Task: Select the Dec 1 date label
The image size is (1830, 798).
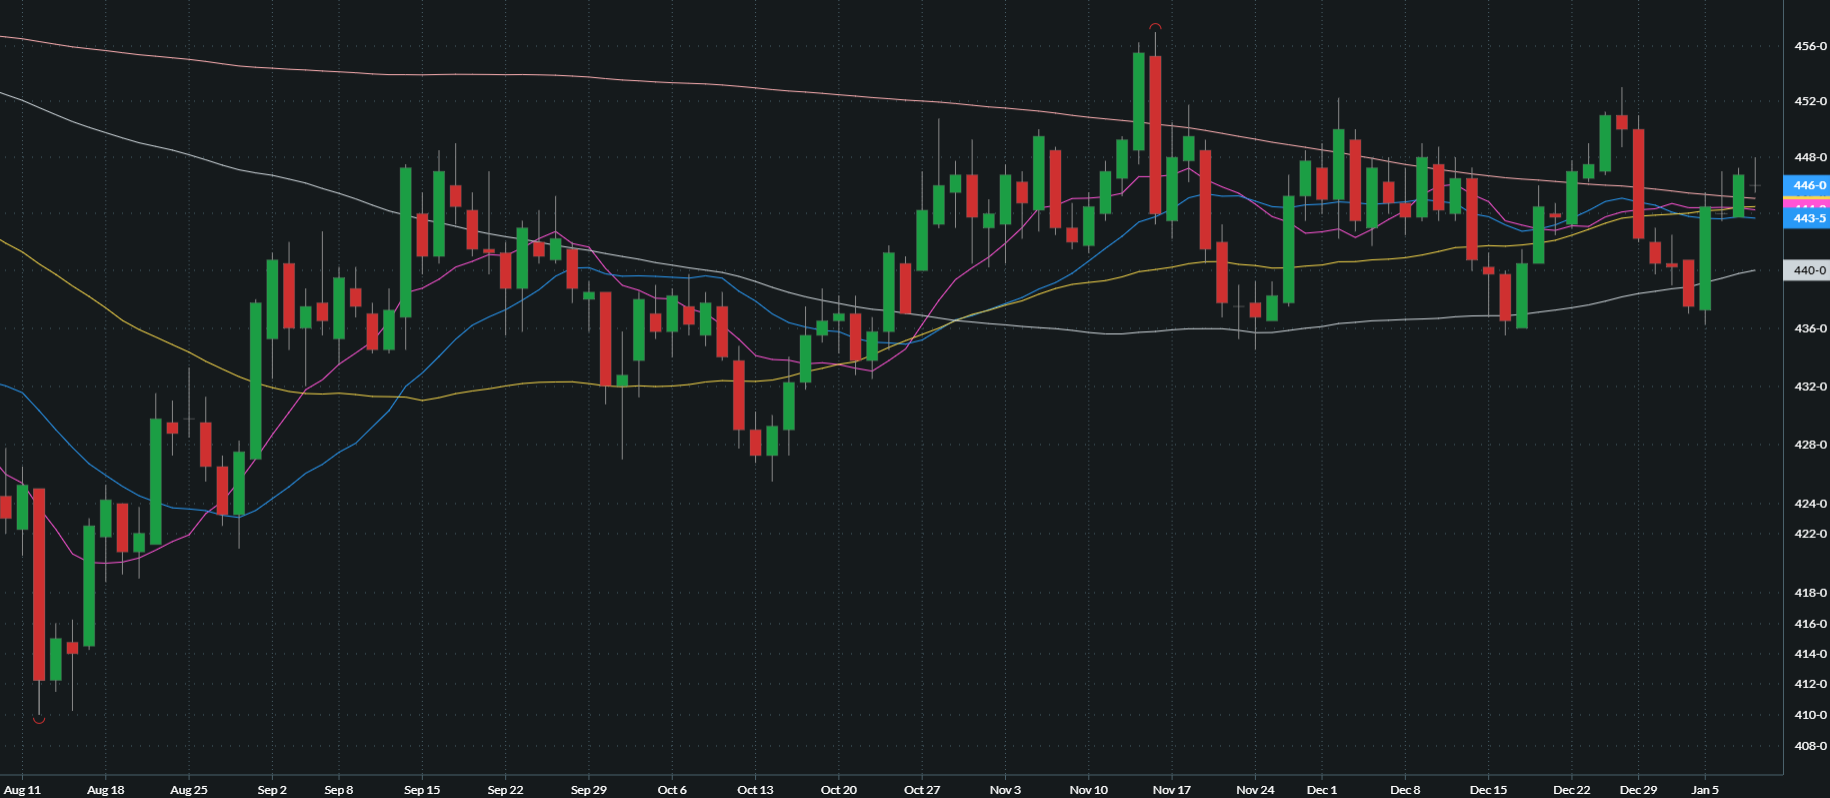Action: pyautogui.click(x=1321, y=789)
